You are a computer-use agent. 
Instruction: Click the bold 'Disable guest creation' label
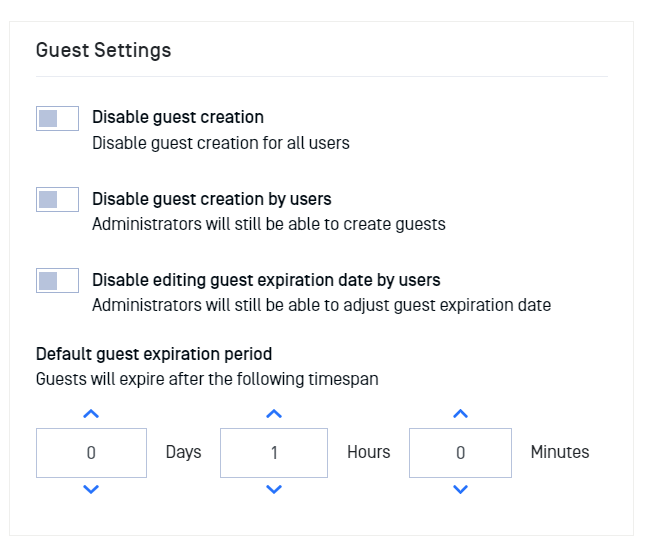coord(178,117)
